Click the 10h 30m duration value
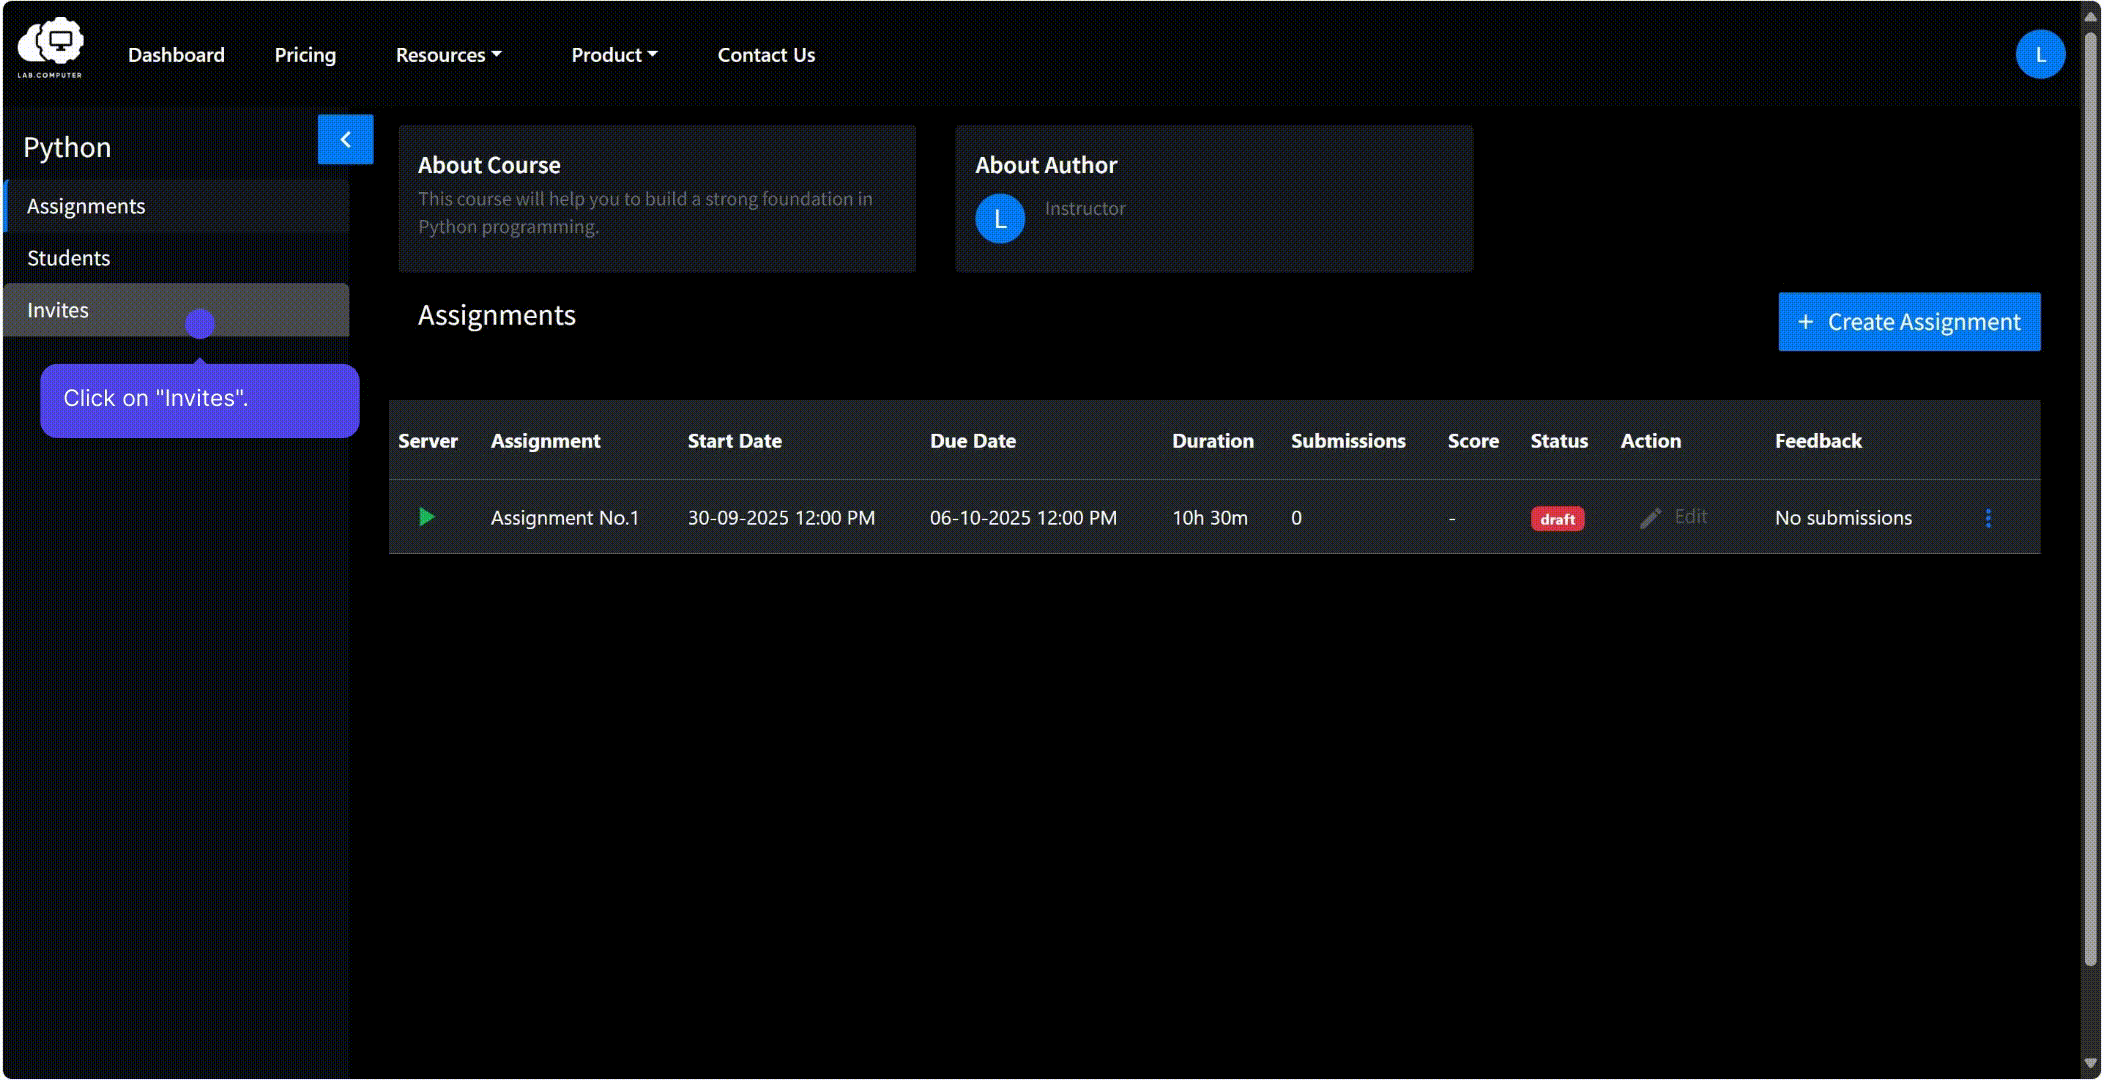The image size is (2104, 1080). tap(1210, 518)
